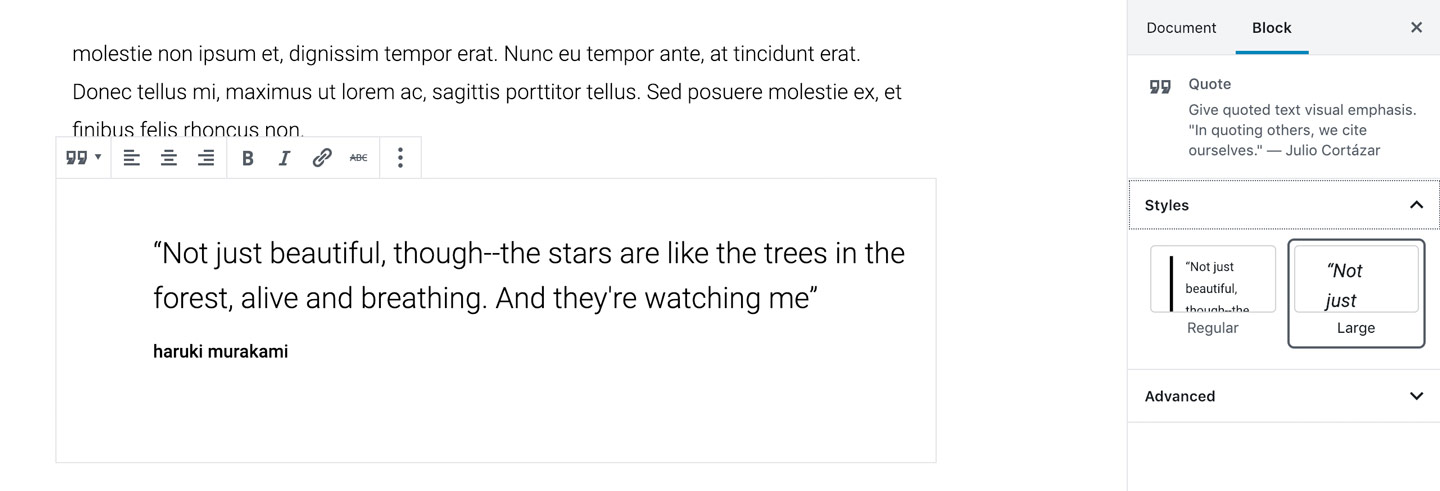Click the paragraph starting "molestie non ipsum"
The image size is (1440, 491).
pyautogui.click(x=488, y=92)
